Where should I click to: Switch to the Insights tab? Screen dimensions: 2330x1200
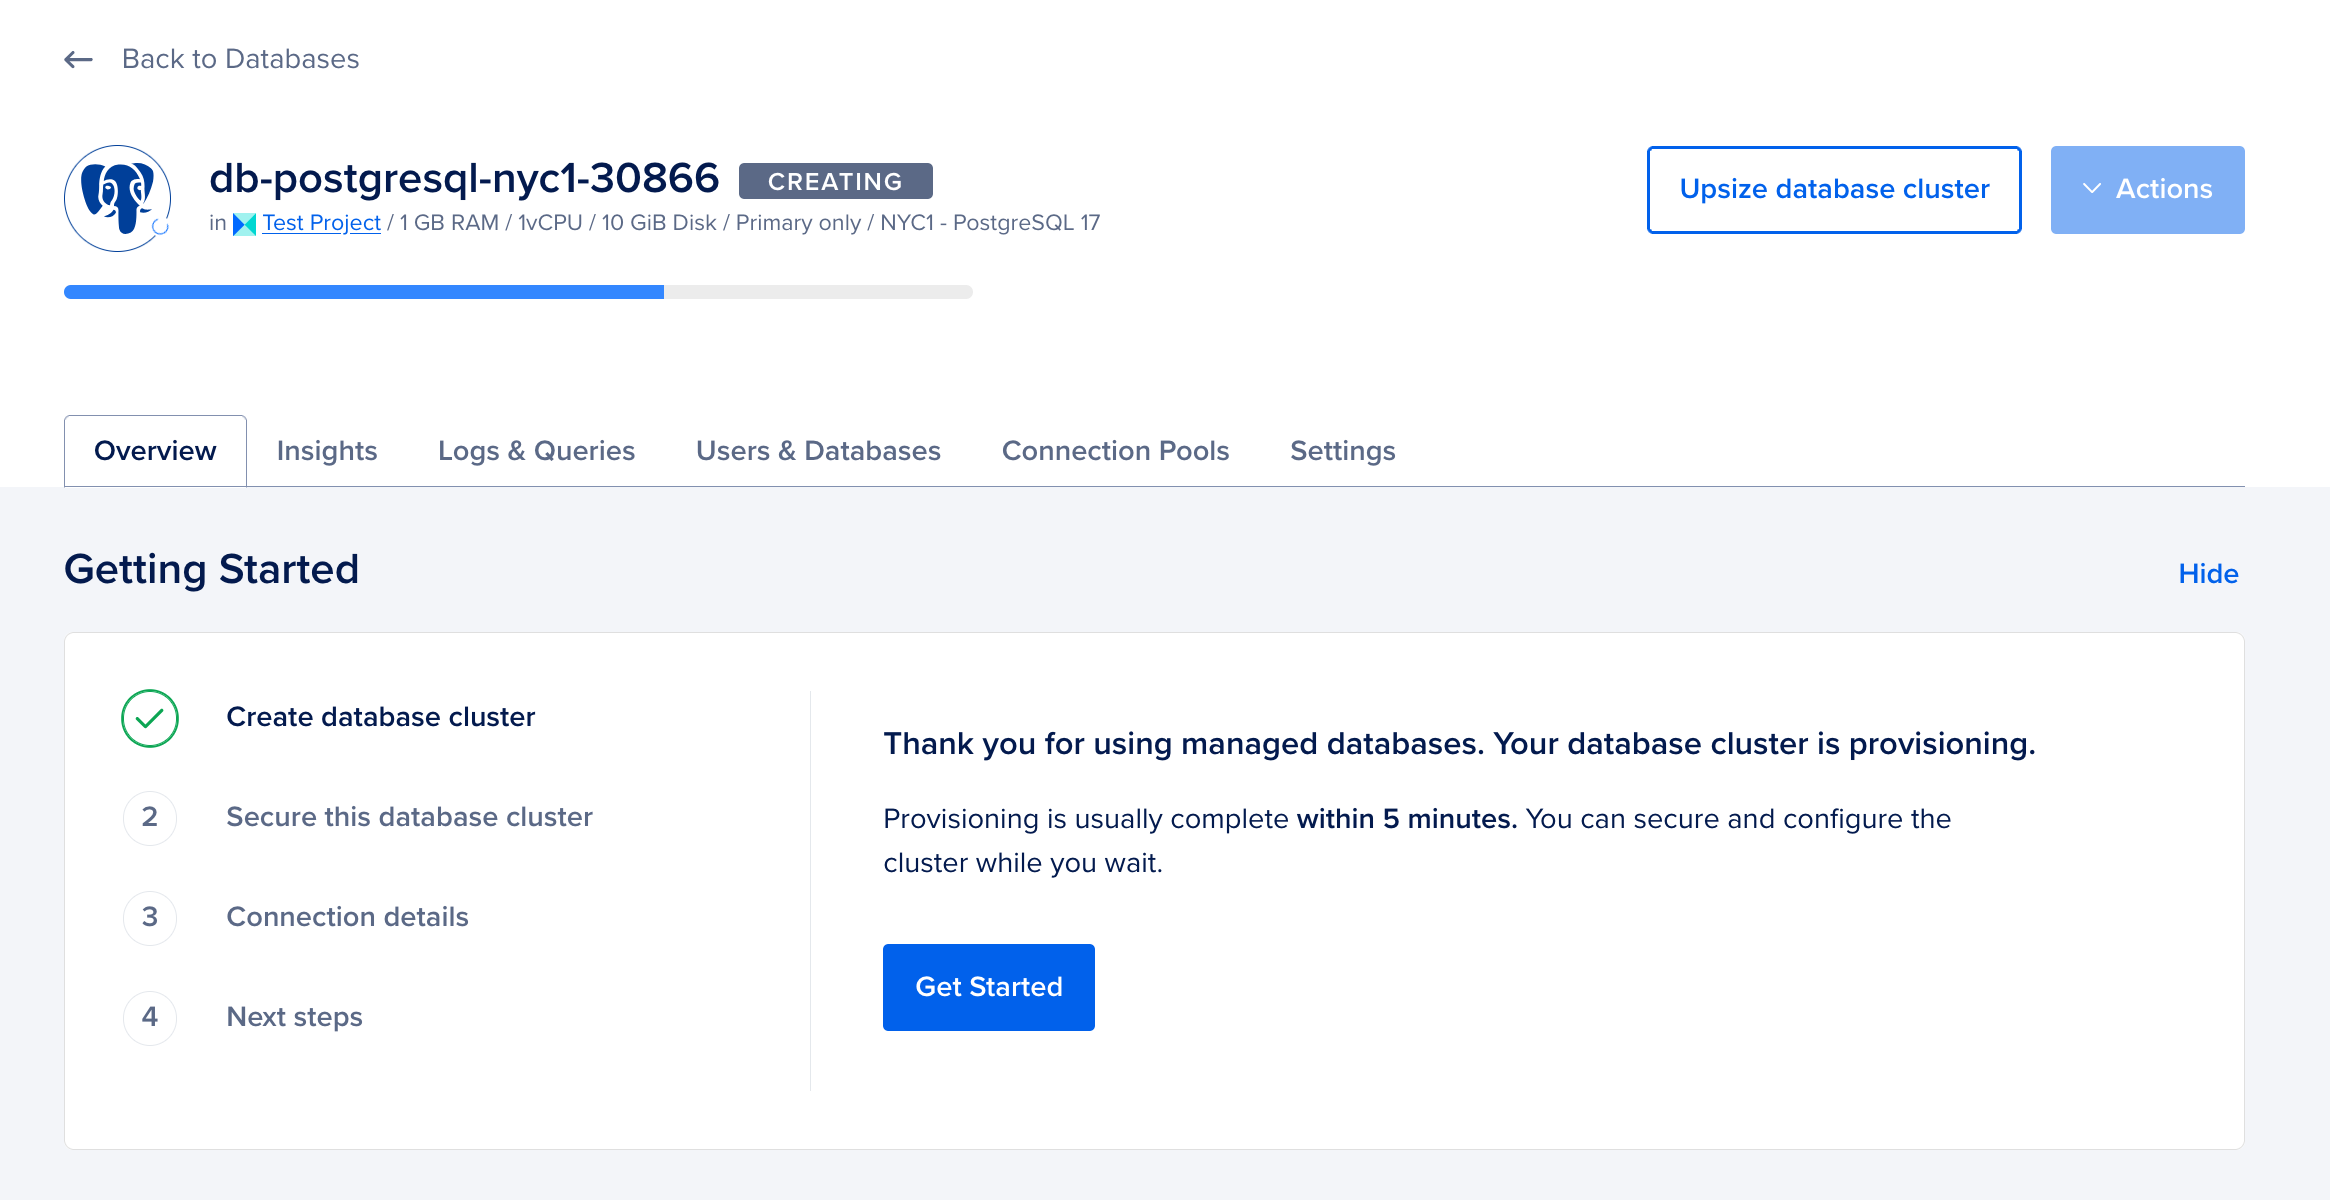click(x=327, y=451)
